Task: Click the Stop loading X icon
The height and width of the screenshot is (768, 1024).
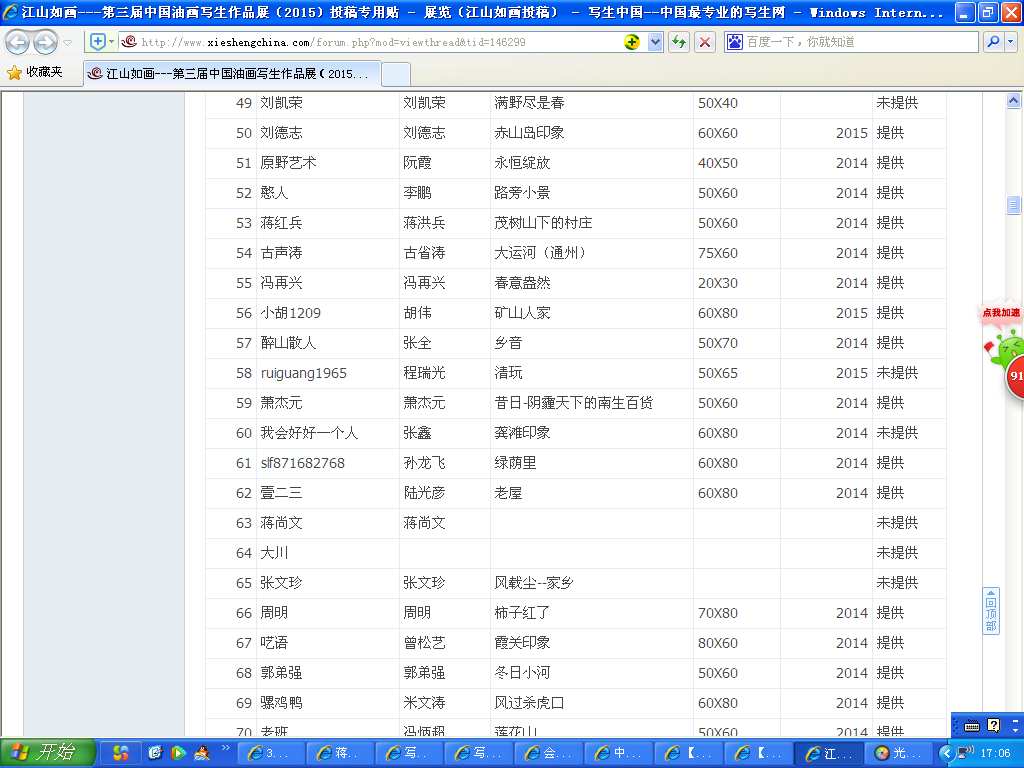Action: coord(705,42)
